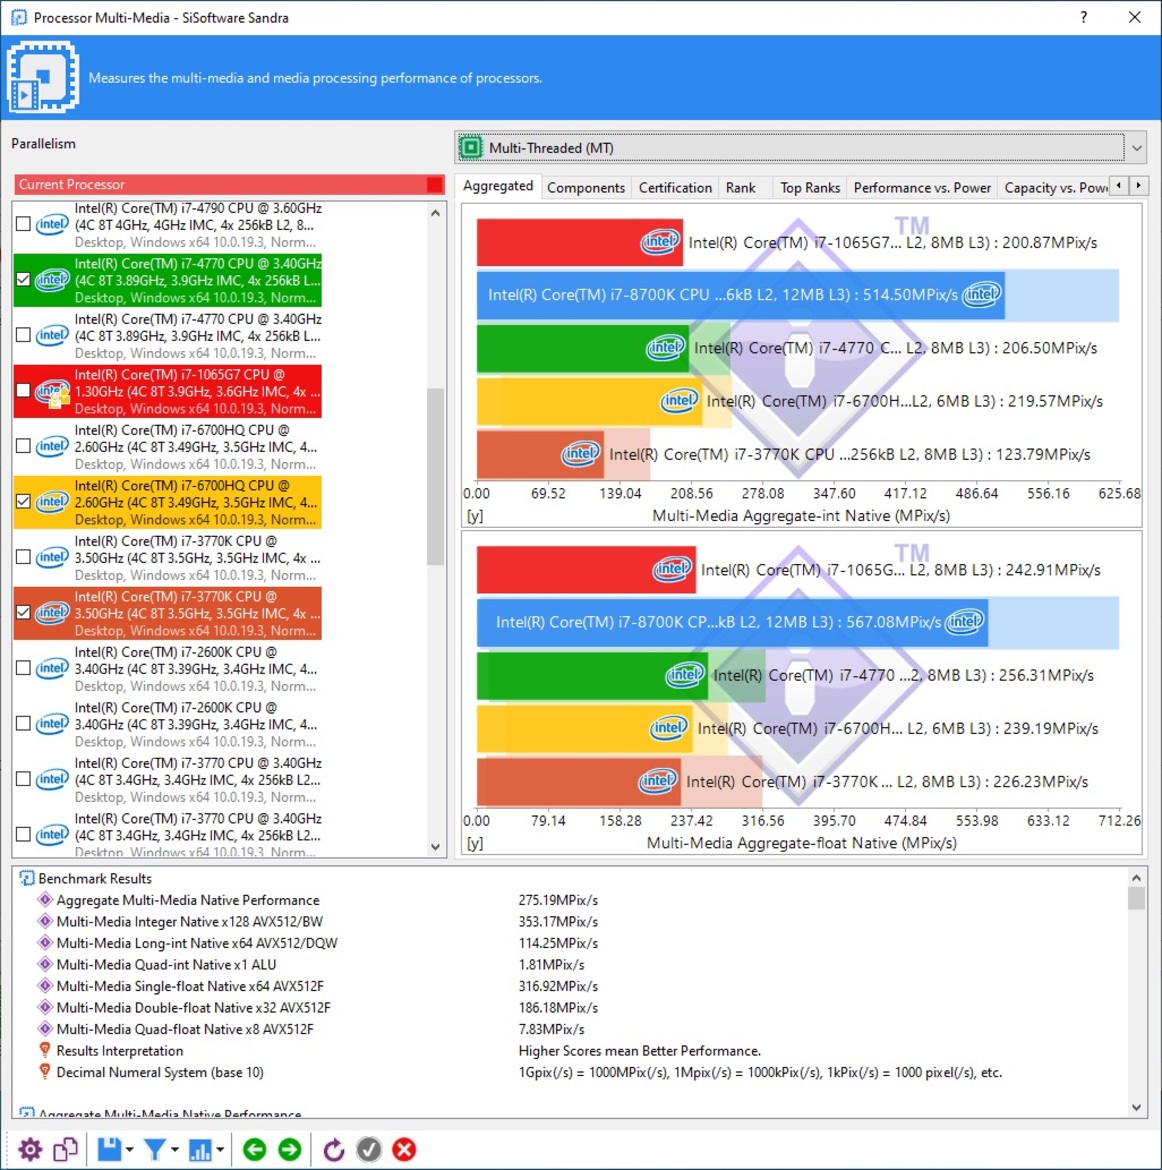Click the icon beside Decimal Numeral System

click(x=45, y=1072)
